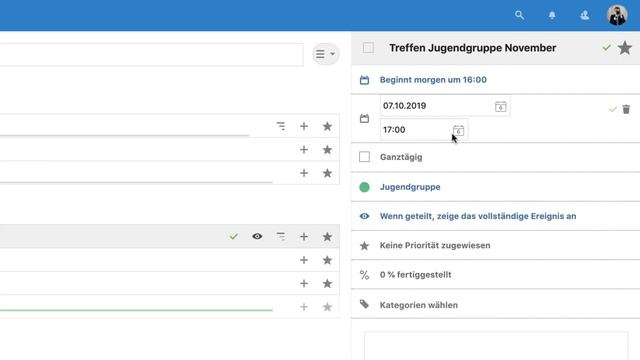Open the user avatar menu
Screen dimensions: 640x360
click(617, 16)
